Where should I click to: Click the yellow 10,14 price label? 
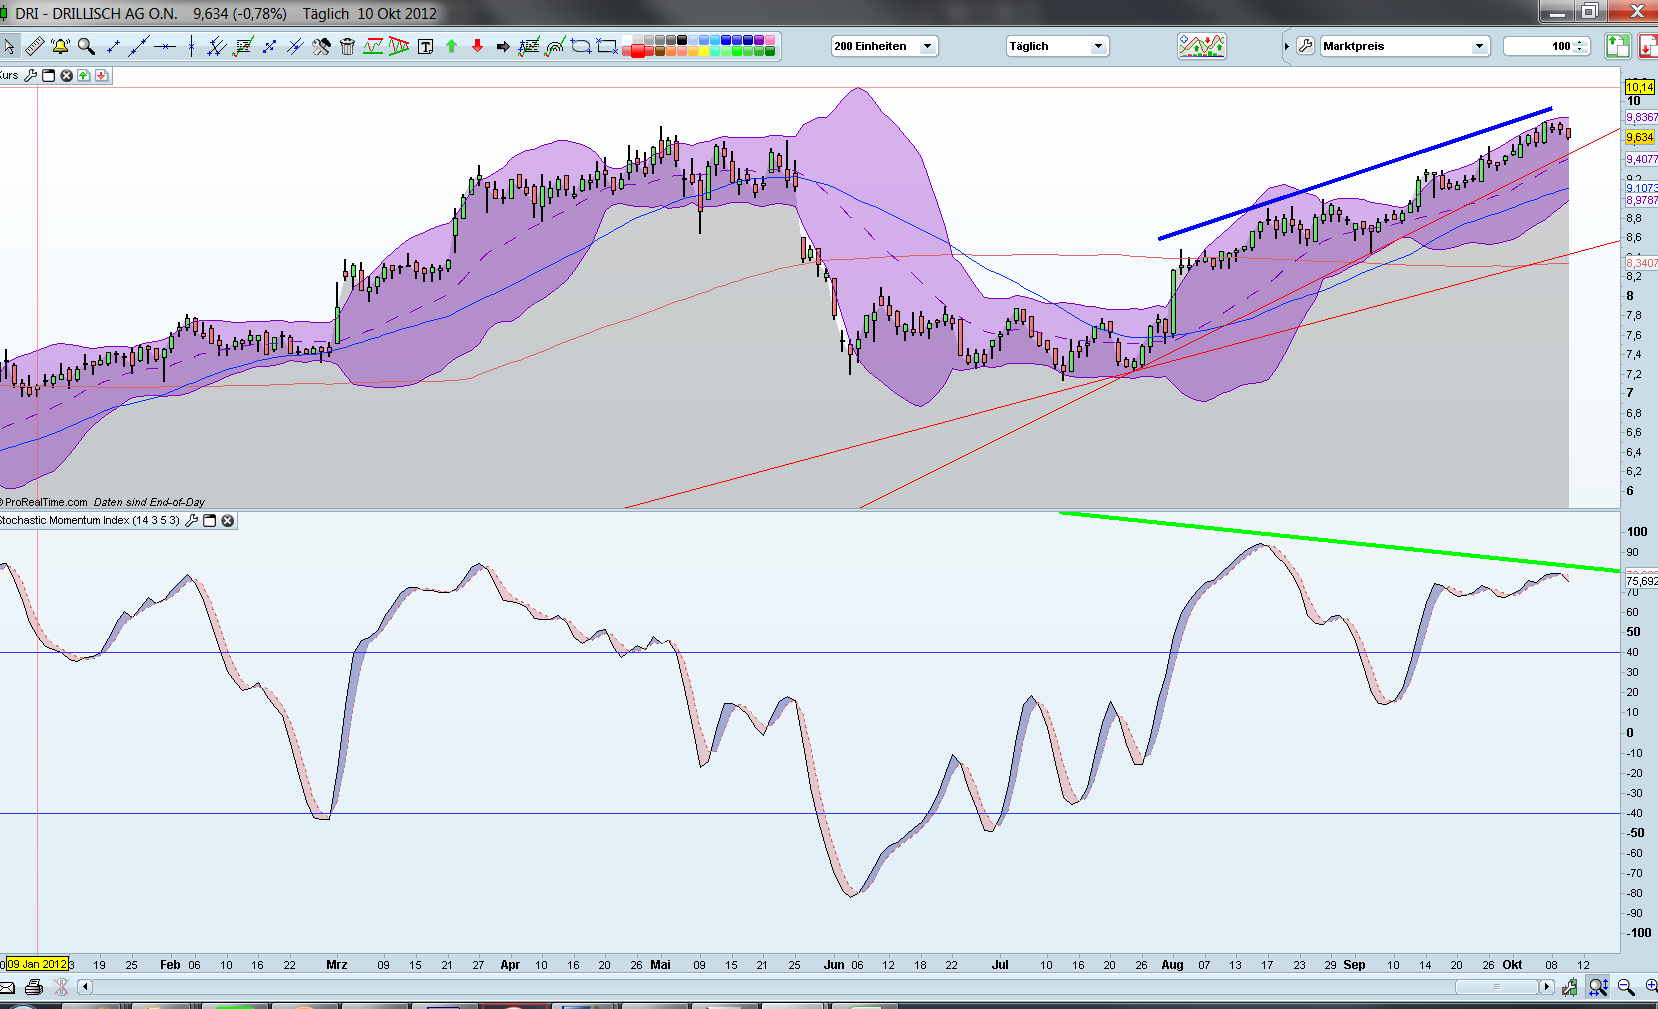[1640, 88]
